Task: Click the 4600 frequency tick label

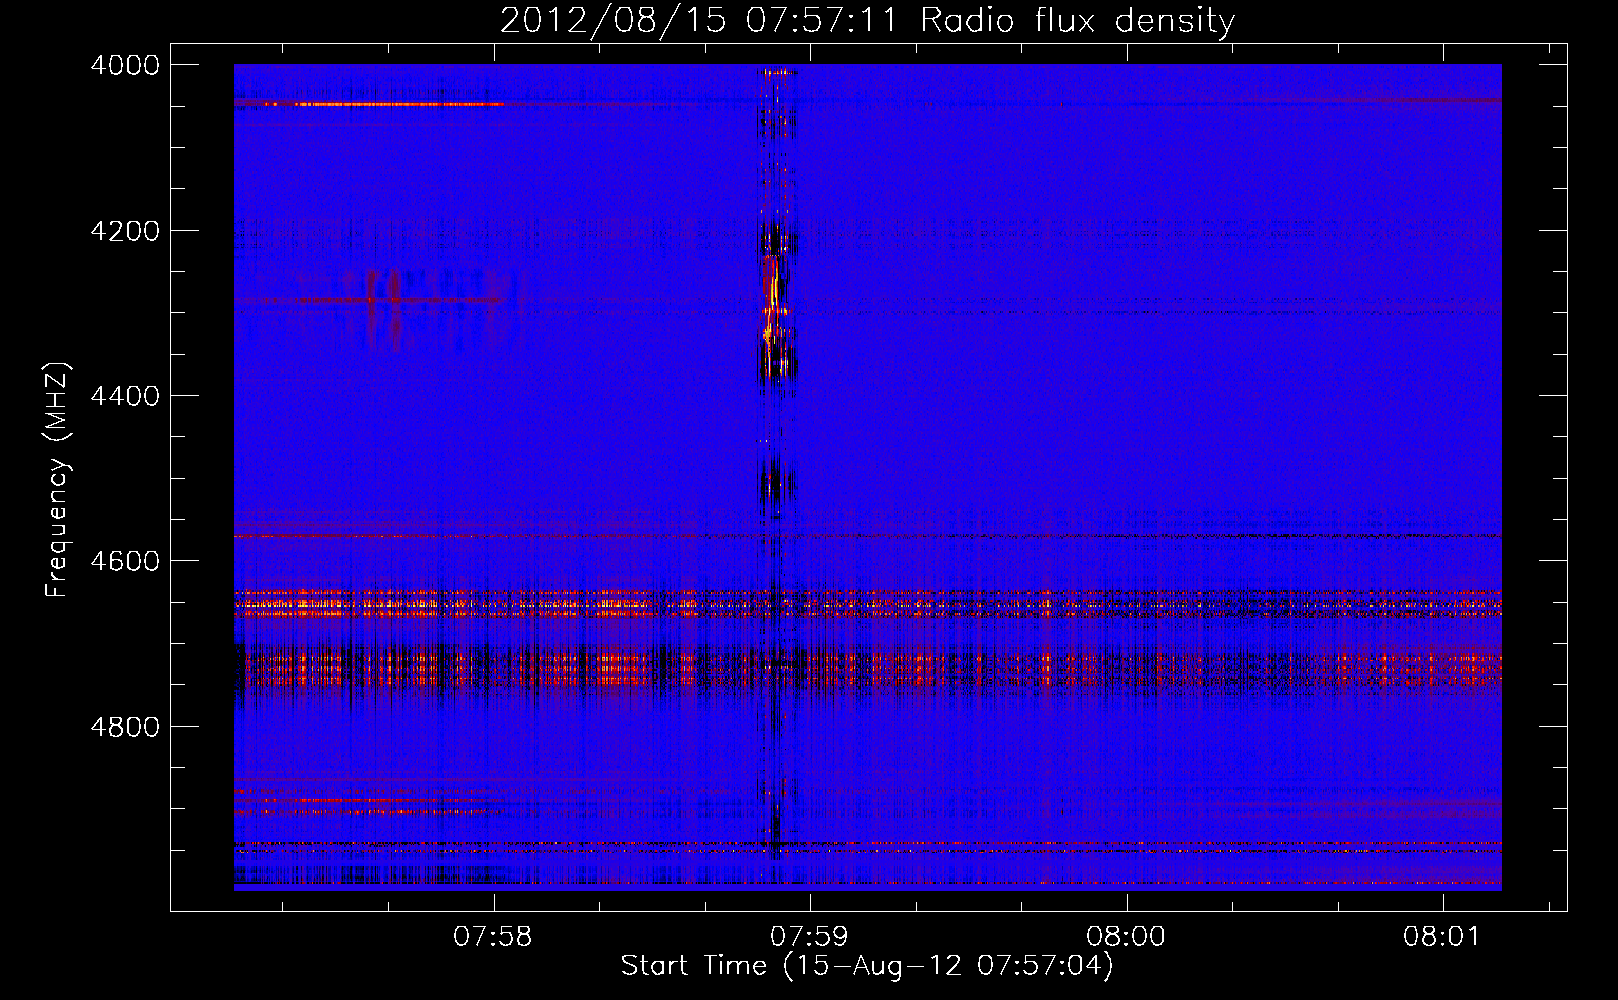Action: point(125,561)
